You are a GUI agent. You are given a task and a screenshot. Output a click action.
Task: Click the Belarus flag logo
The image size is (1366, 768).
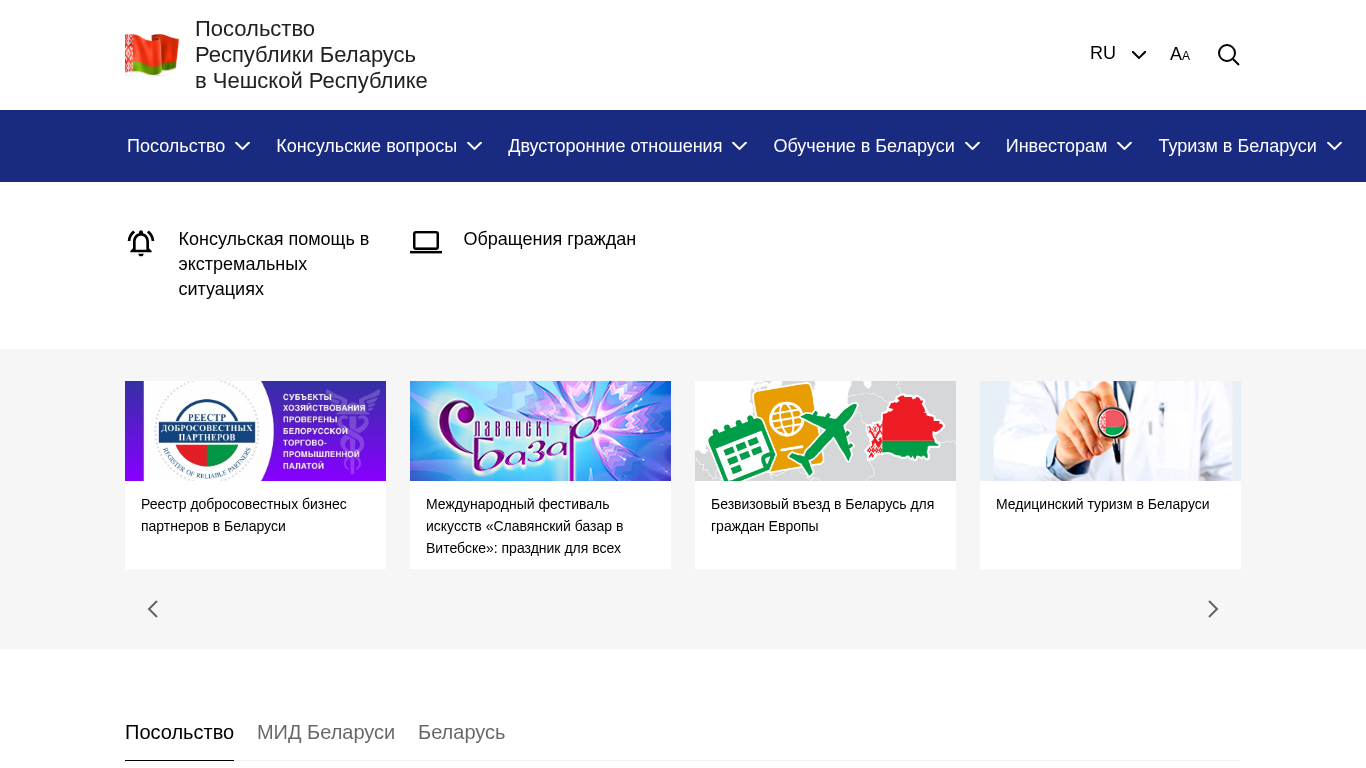tap(152, 54)
